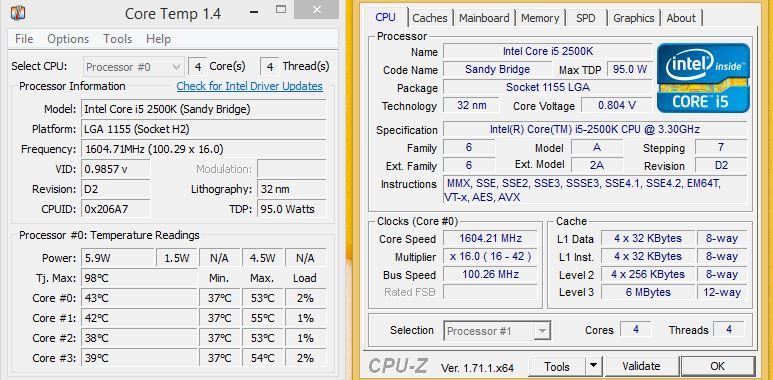Minimize the Core Temp window
The height and width of the screenshot is (380, 773).
point(254,11)
